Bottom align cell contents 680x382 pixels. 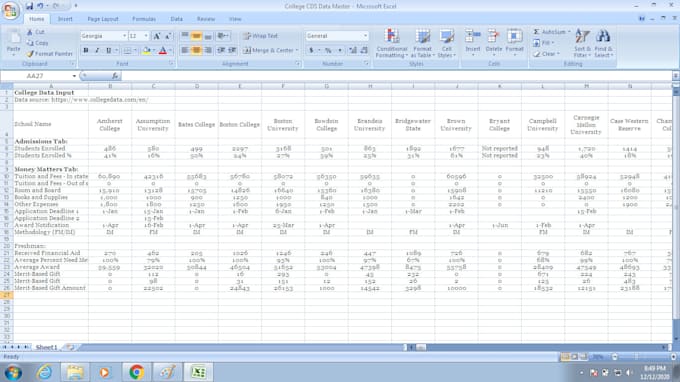pyautogui.click(x=208, y=36)
